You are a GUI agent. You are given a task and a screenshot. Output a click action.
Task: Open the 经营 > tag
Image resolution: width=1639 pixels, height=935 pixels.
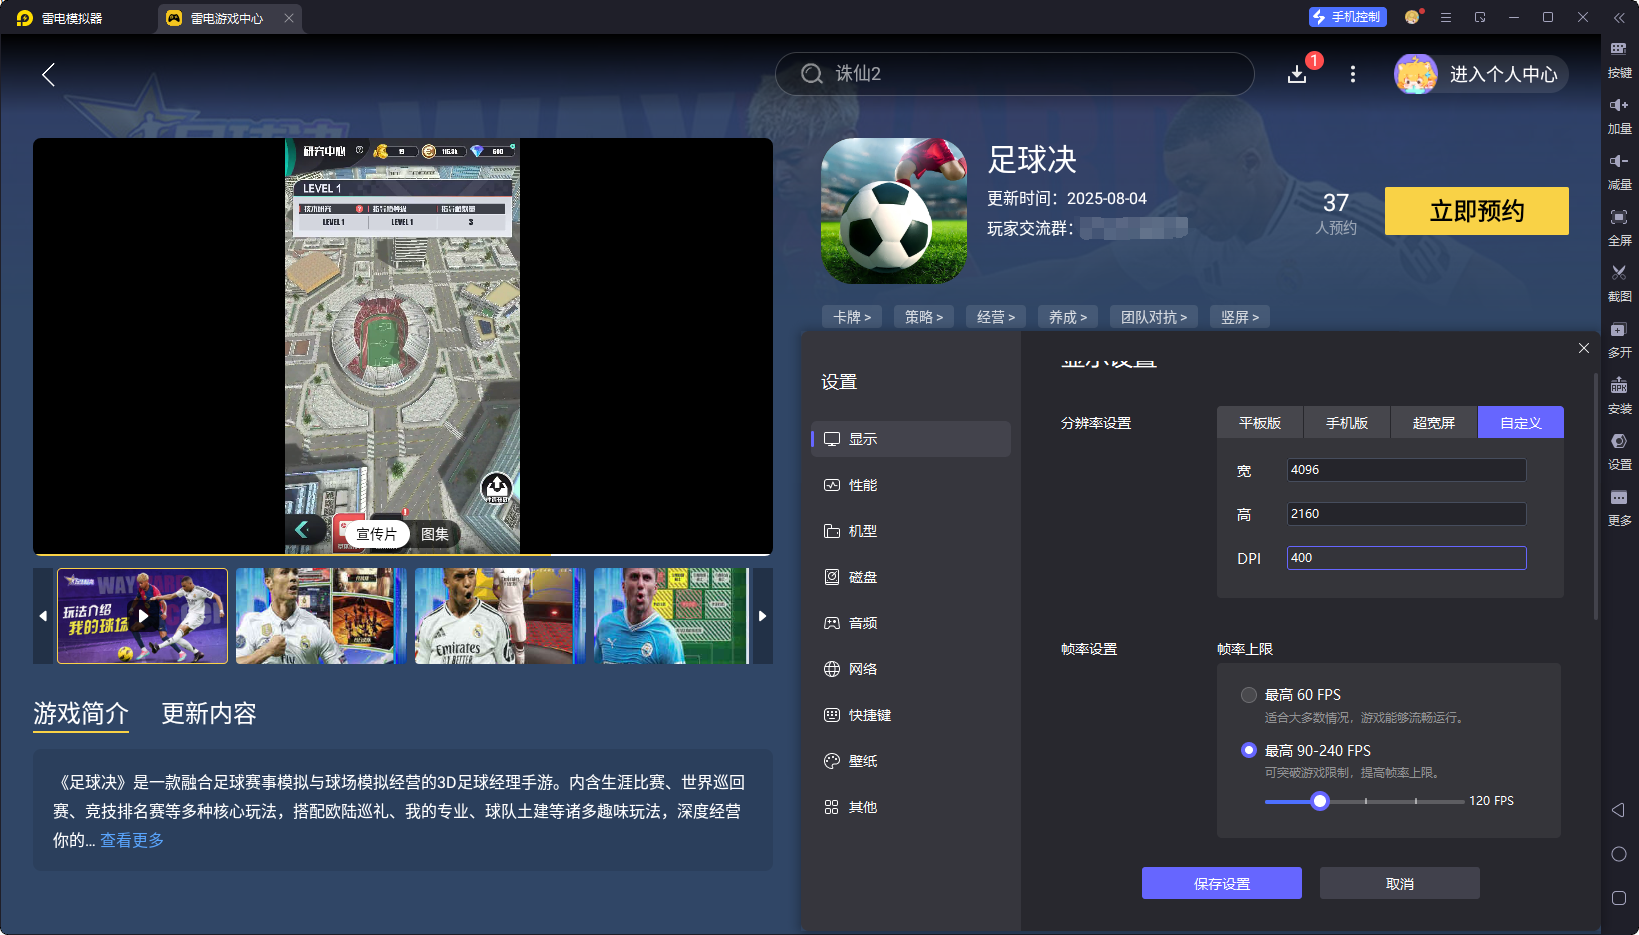click(996, 317)
